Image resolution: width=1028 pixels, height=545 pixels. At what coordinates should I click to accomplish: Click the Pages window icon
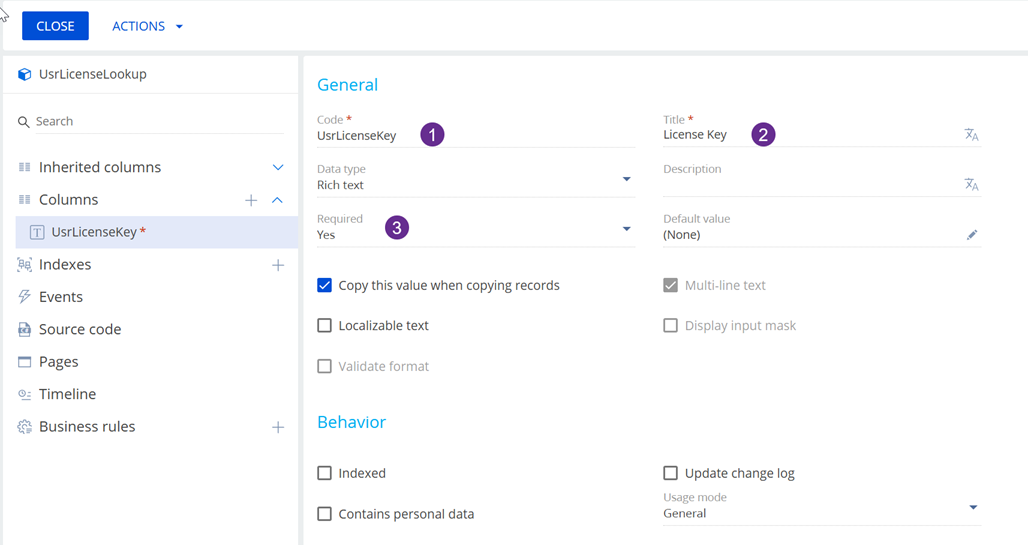[x=24, y=361]
